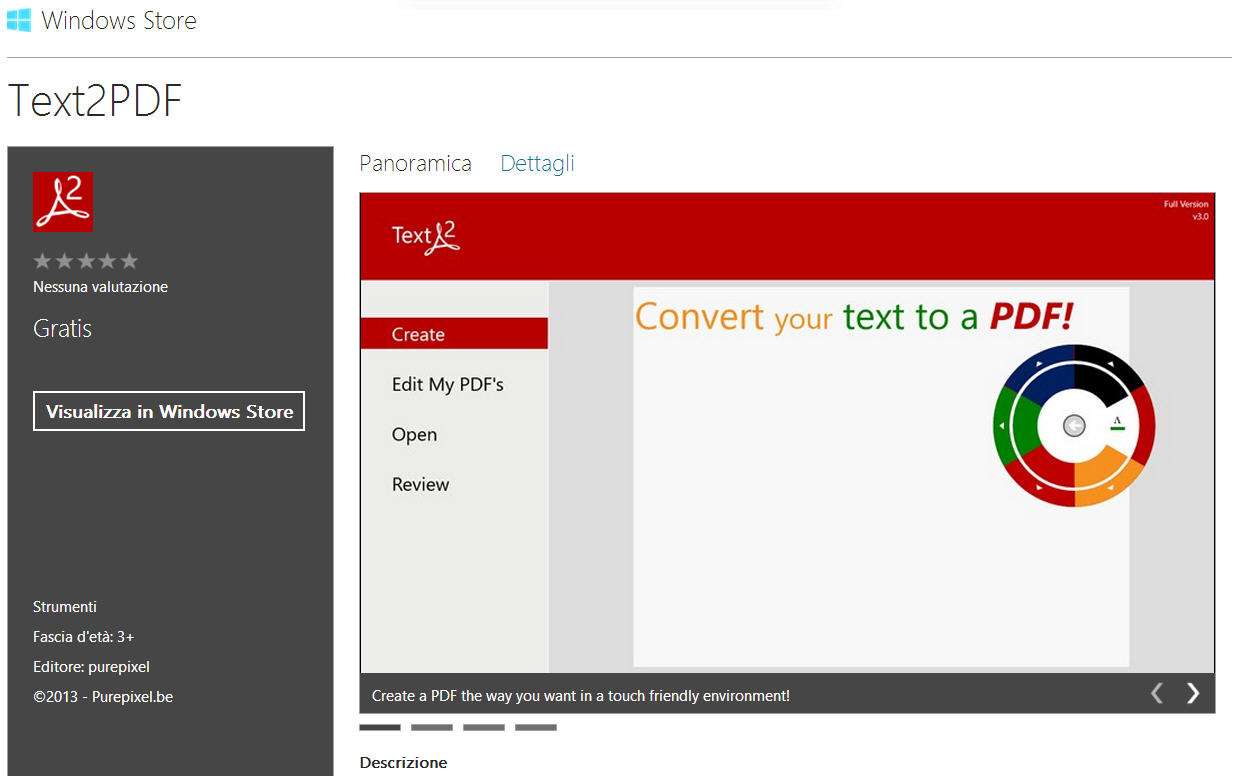Select the orange segment of color wheel

[1111, 481]
